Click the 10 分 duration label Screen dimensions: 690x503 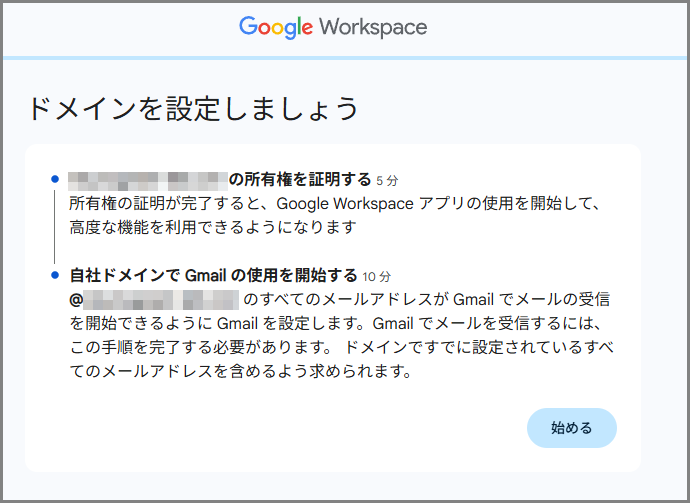click(377, 276)
